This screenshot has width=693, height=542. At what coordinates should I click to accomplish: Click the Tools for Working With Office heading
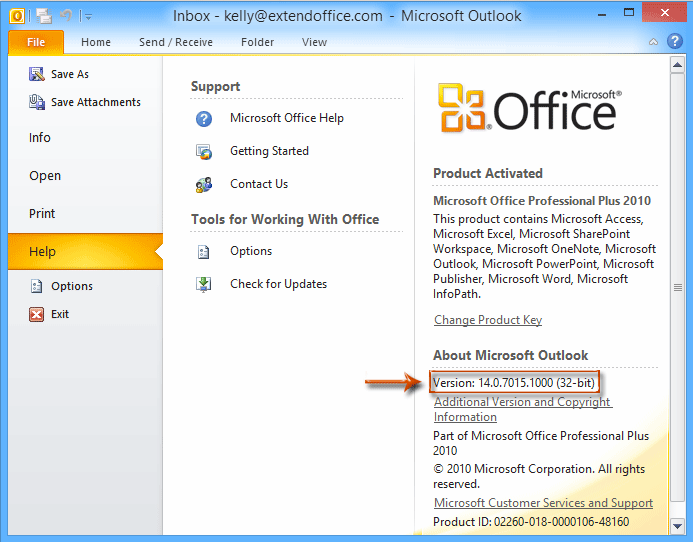coord(285,219)
